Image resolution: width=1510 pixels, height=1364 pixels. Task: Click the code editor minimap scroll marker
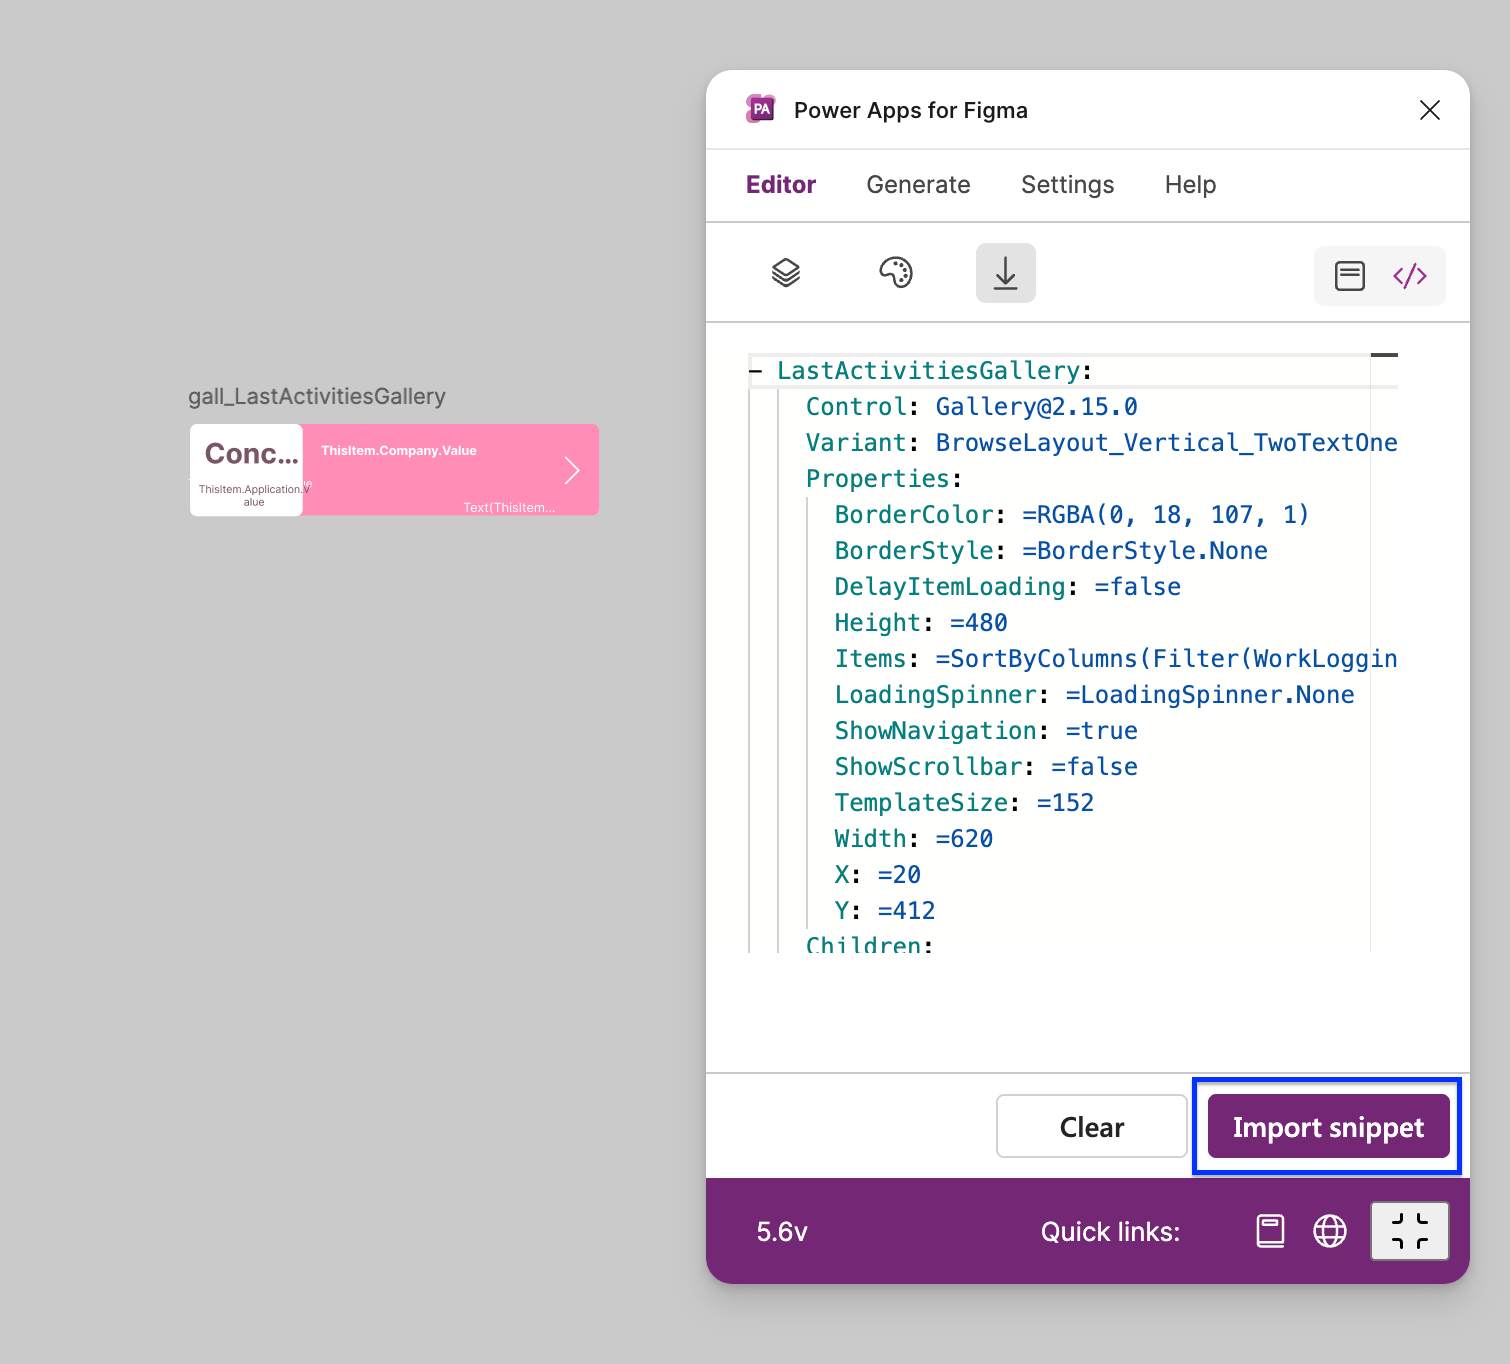(1384, 355)
